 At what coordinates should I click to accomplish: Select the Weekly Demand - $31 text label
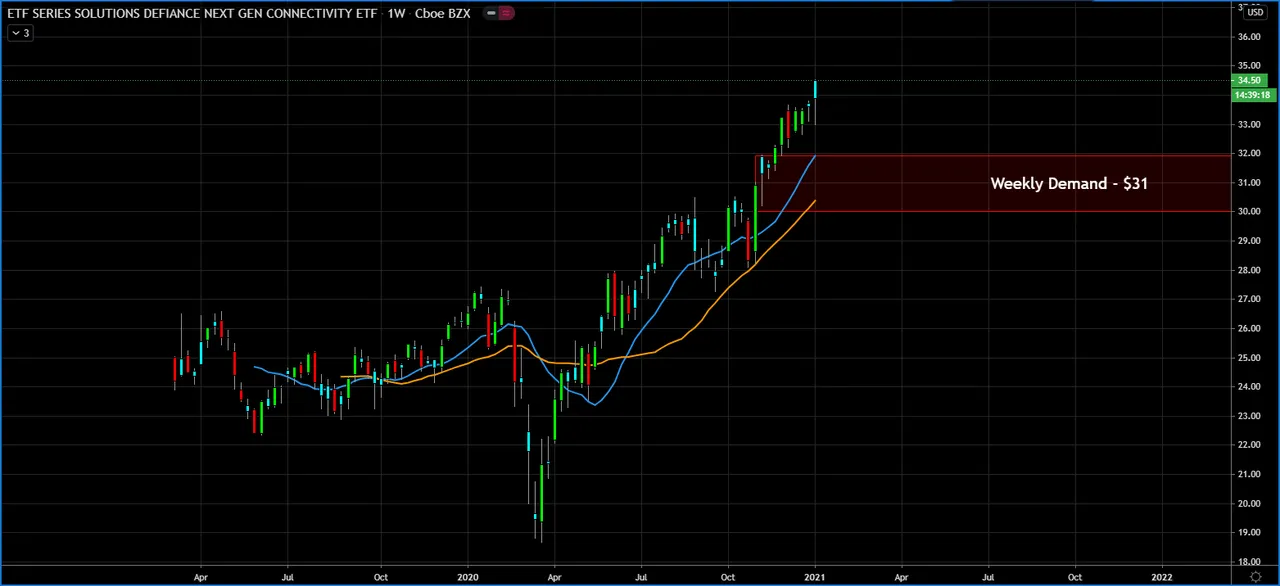1069,183
